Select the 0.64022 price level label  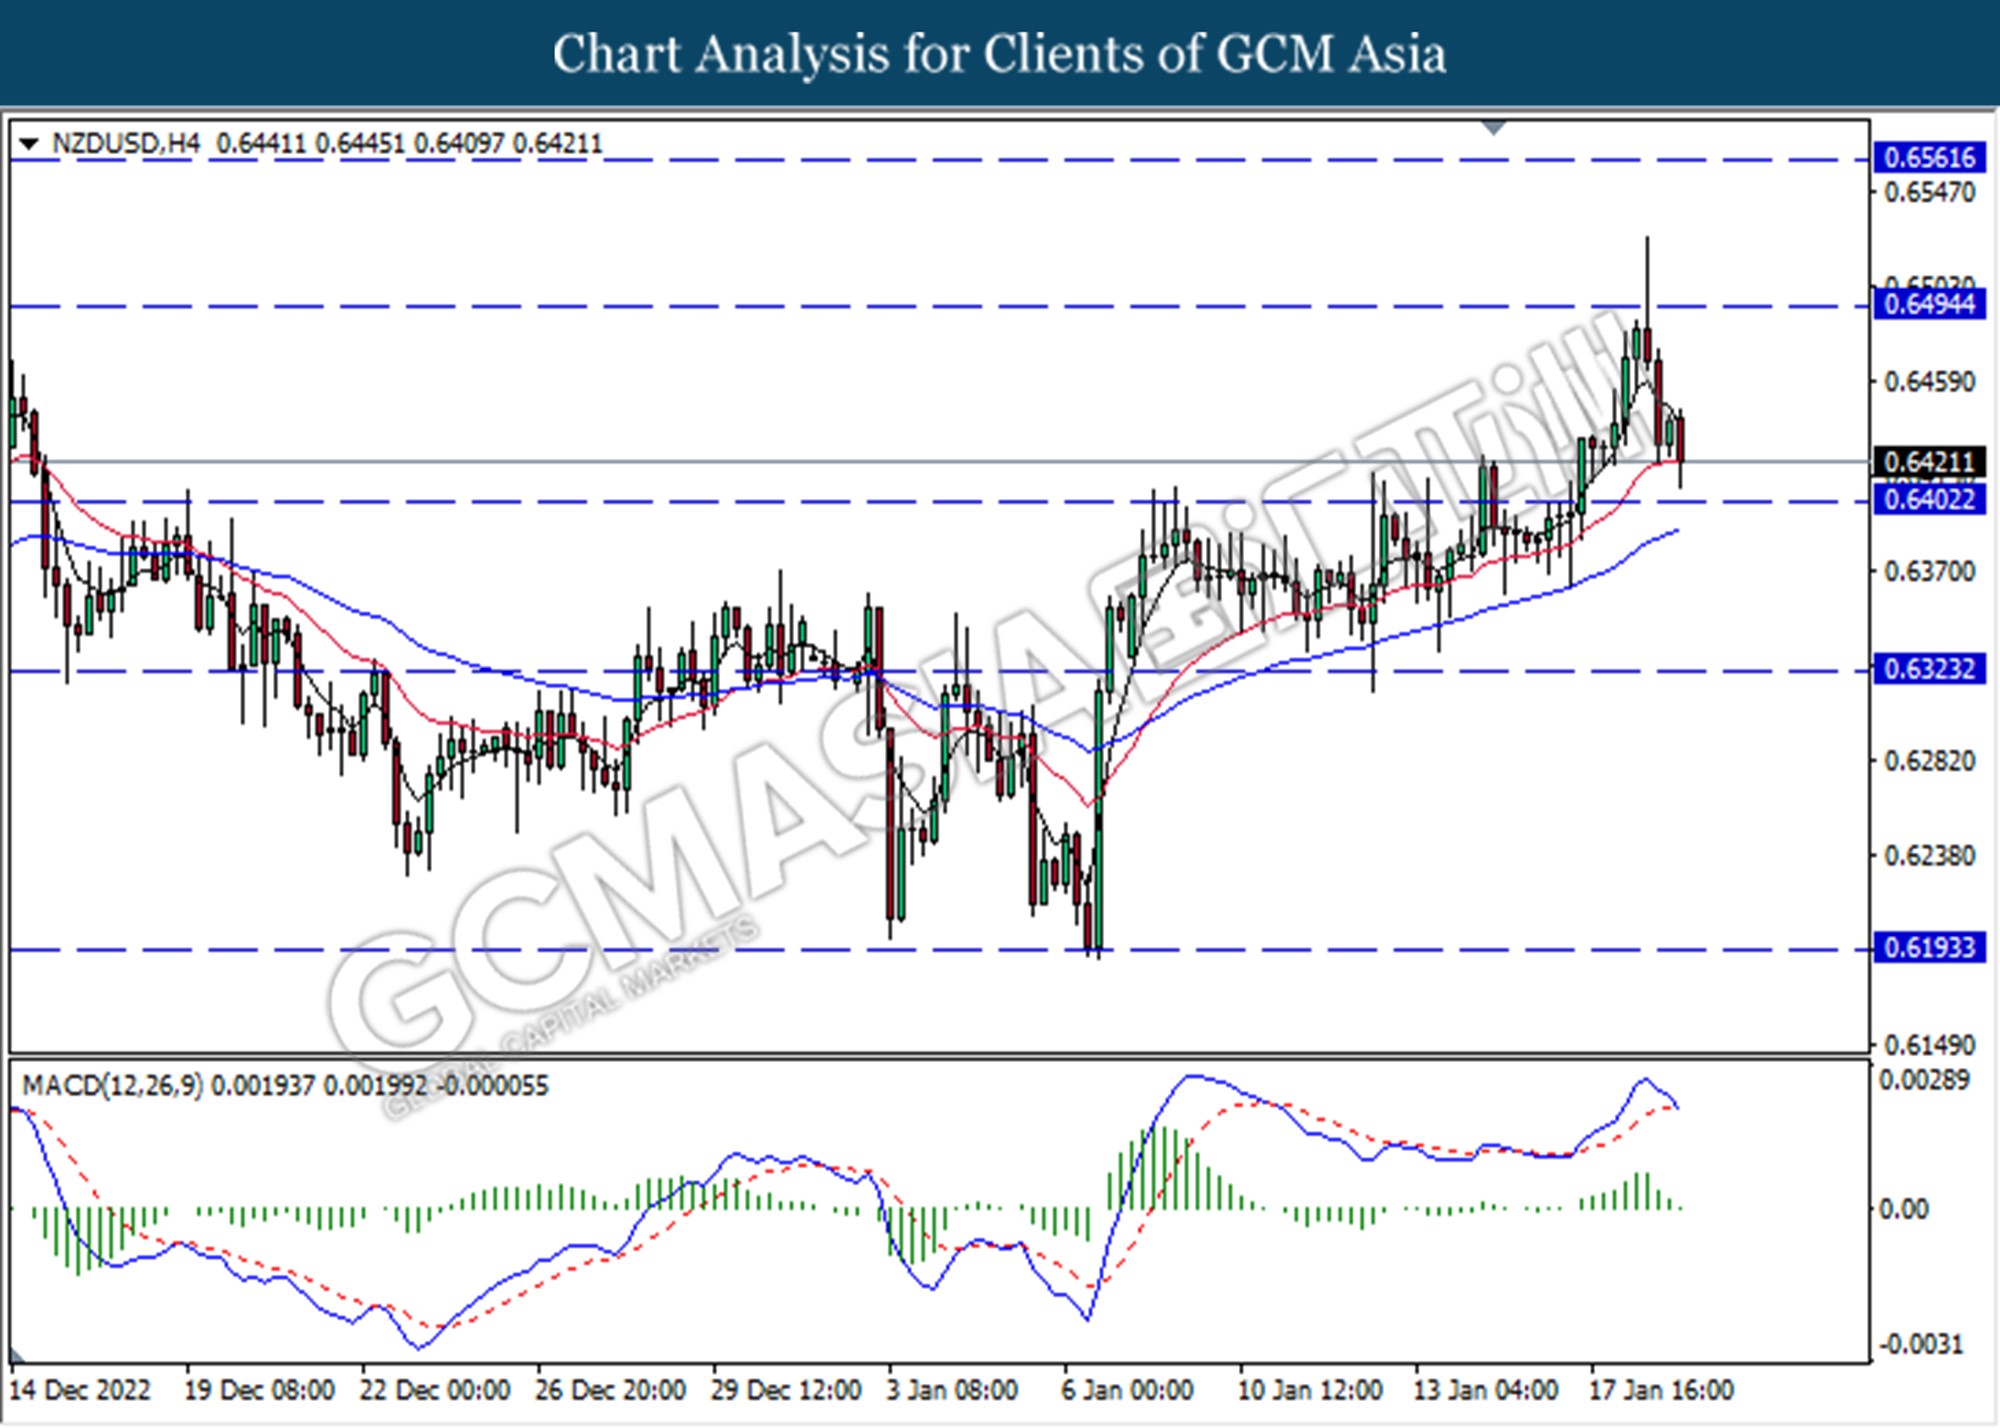[x=1929, y=499]
